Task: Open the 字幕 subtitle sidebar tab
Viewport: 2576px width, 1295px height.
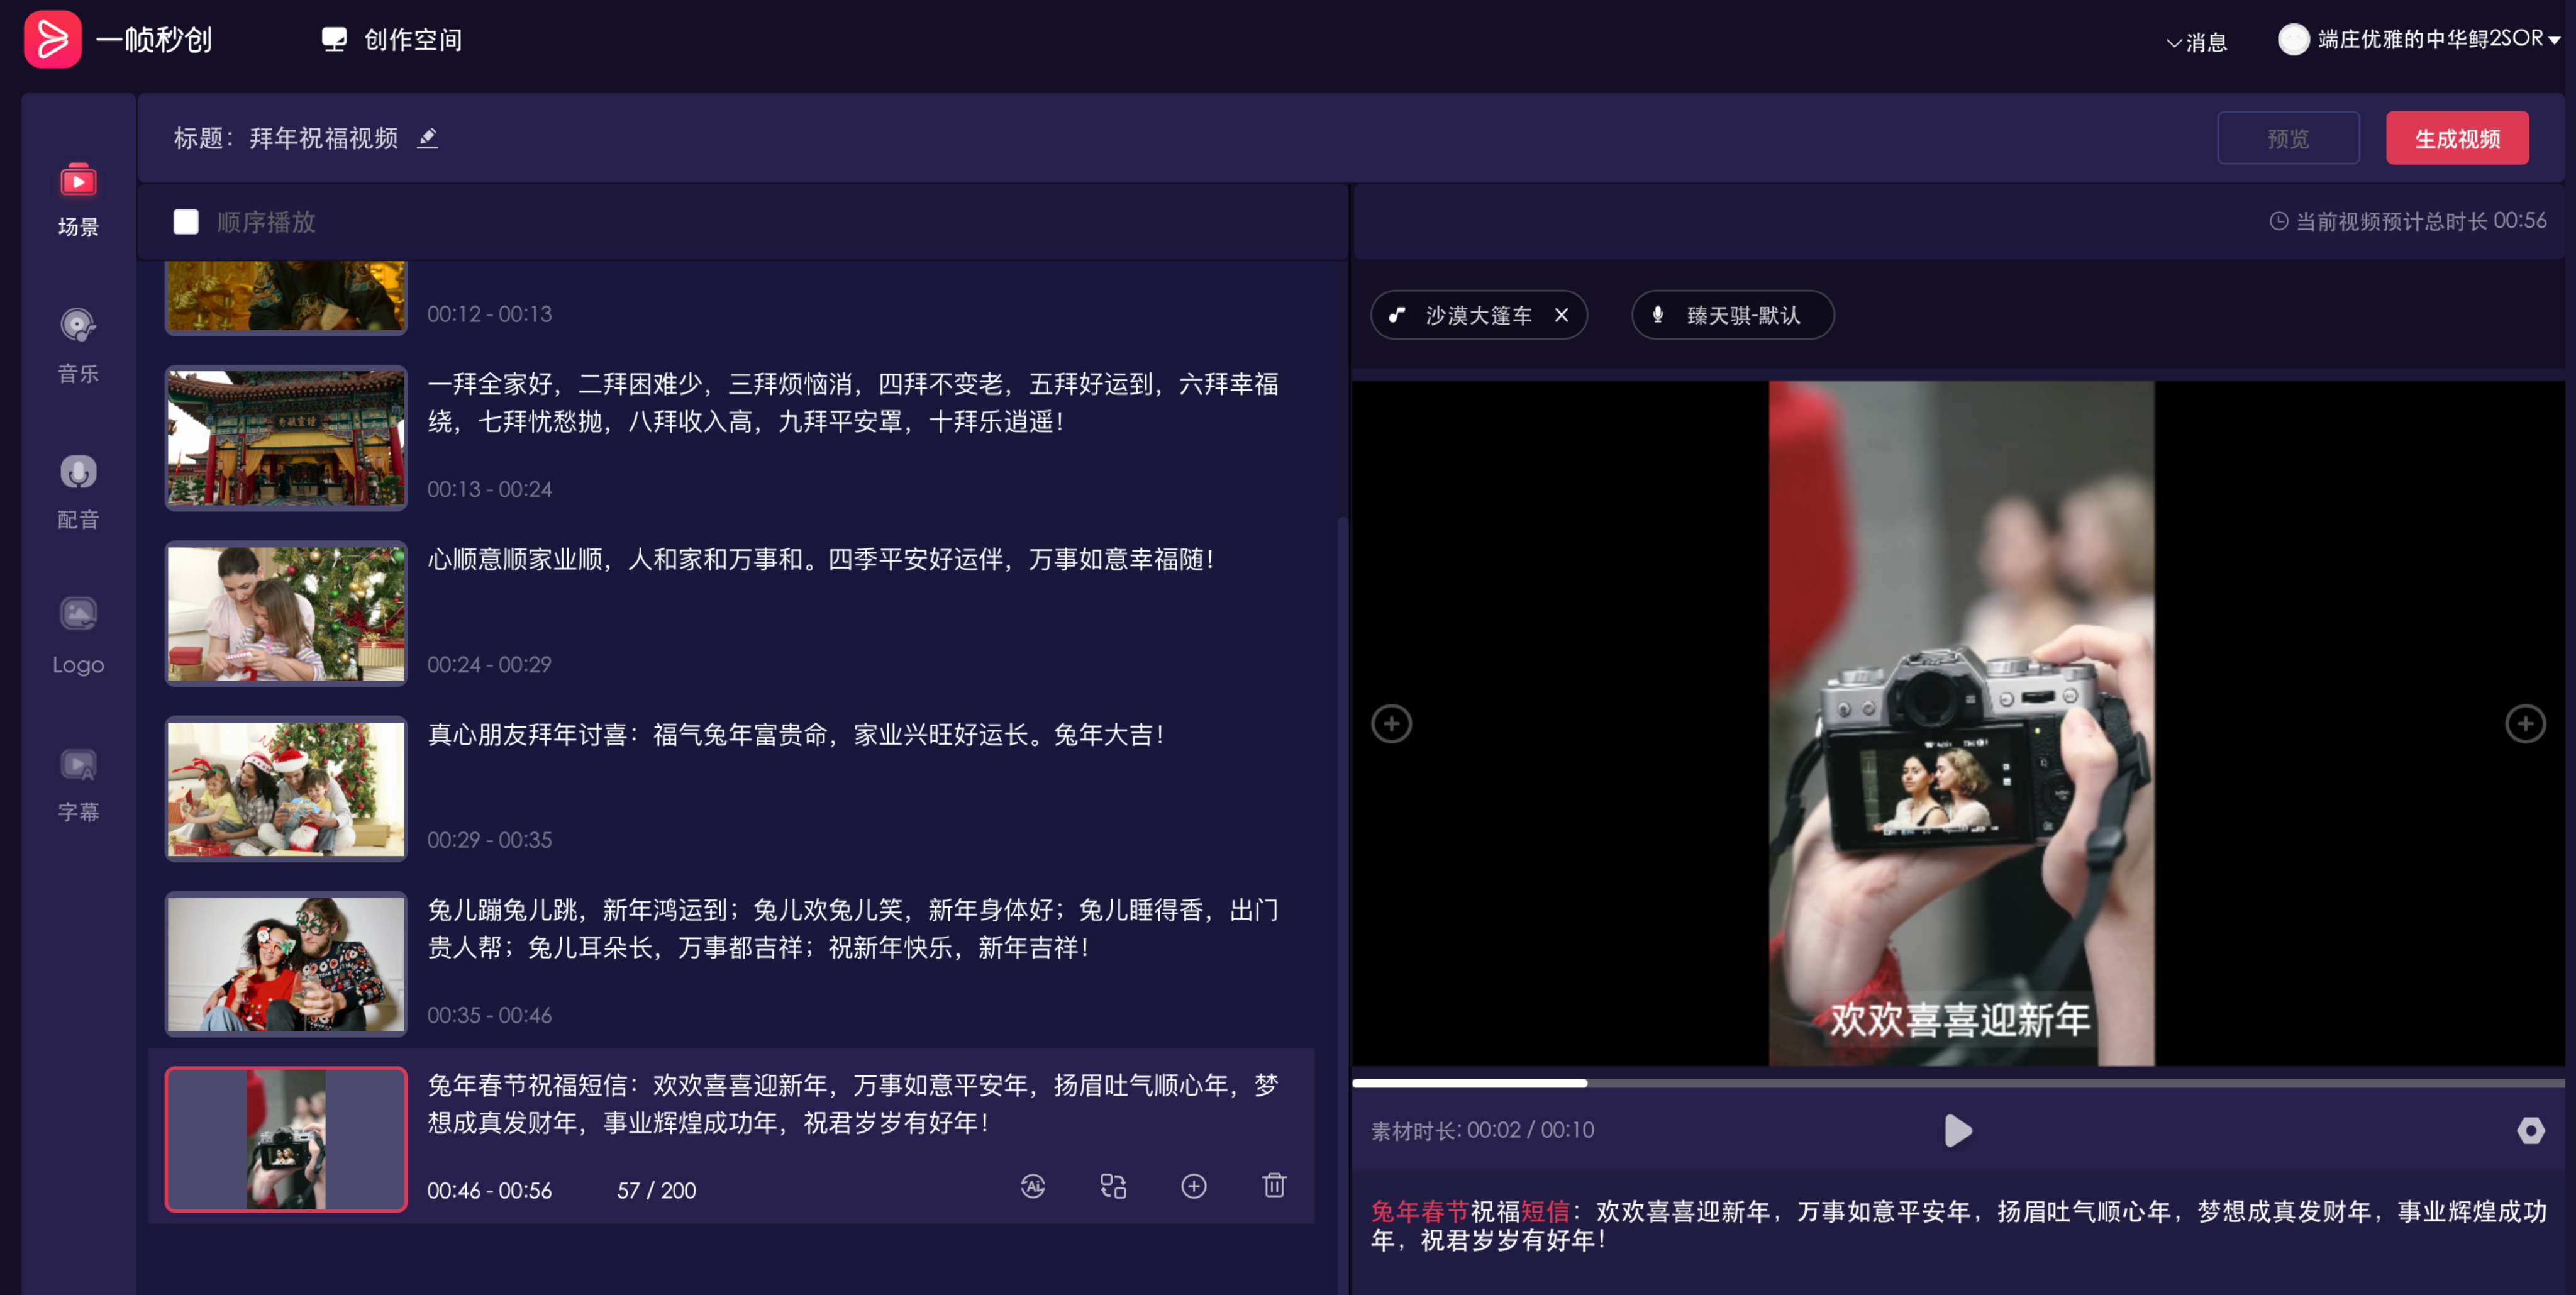Action: click(x=78, y=785)
